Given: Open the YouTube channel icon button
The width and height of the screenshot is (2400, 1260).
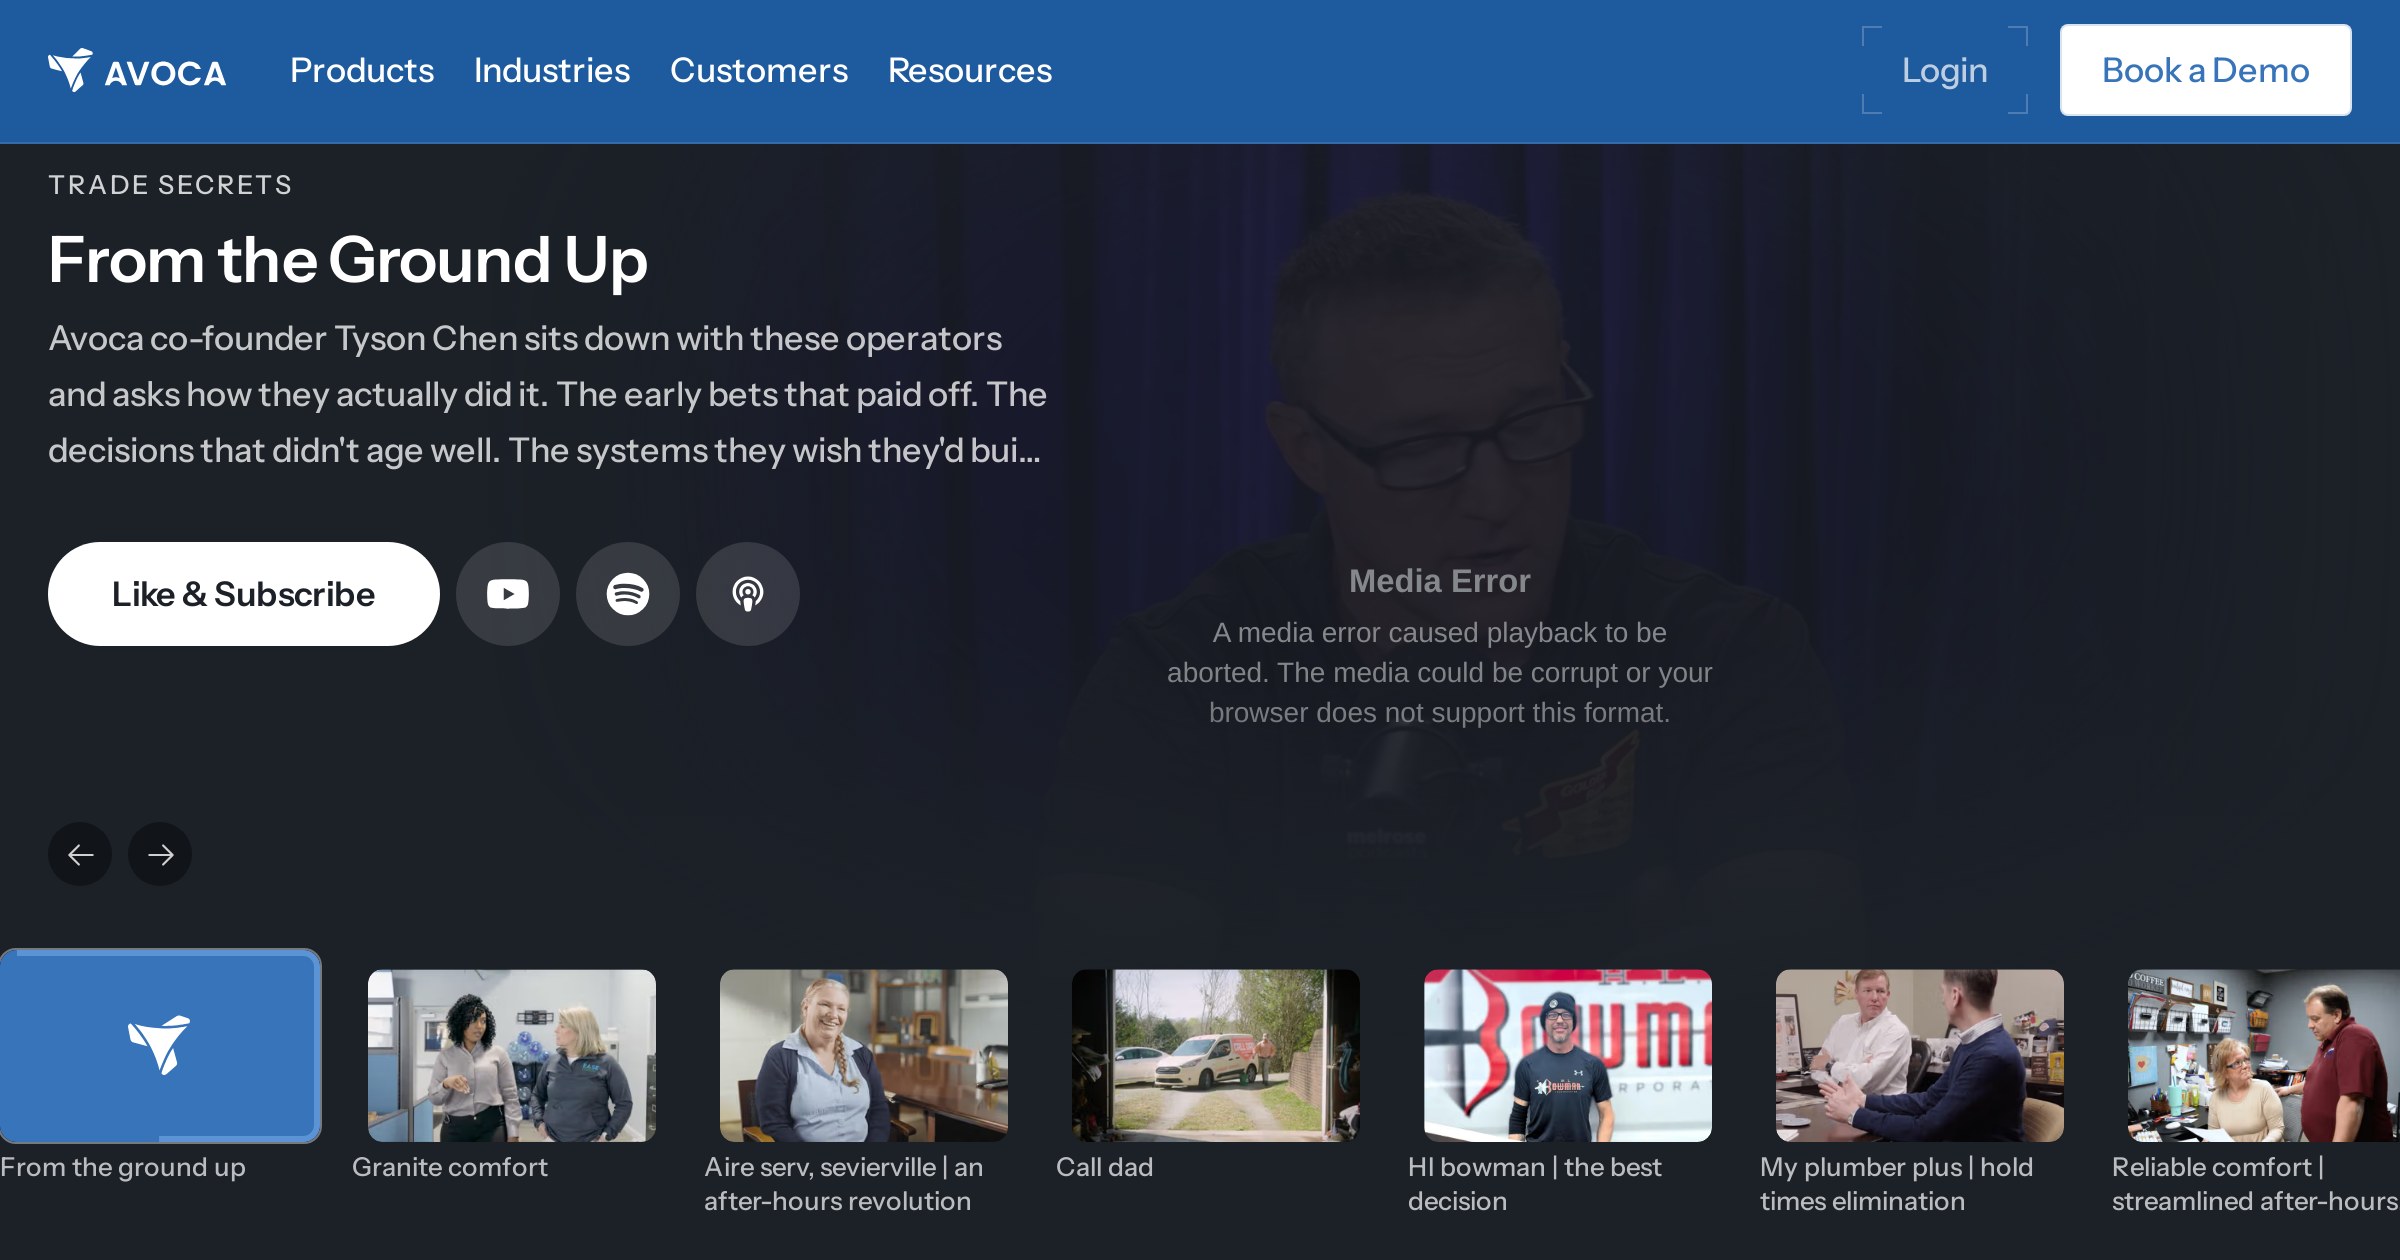Looking at the screenshot, I should pyautogui.click(x=508, y=594).
